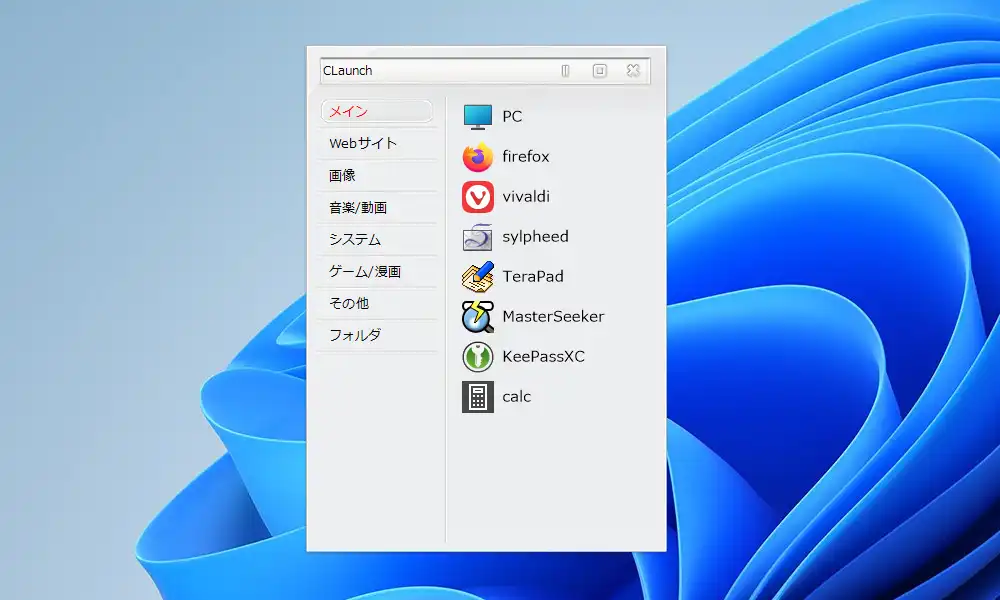Launch the vivaldi browser icon
Viewport: 1000px width, 600px height.
coord(478,196)
